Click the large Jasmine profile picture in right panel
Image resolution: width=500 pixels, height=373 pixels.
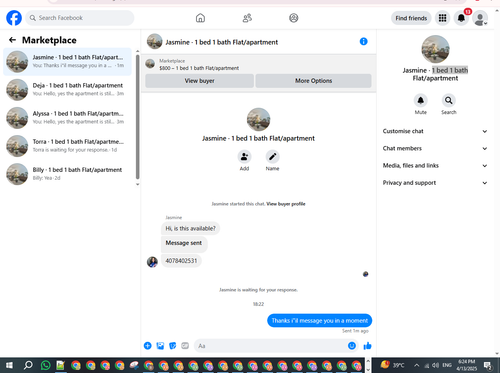(x=435, y=49)
